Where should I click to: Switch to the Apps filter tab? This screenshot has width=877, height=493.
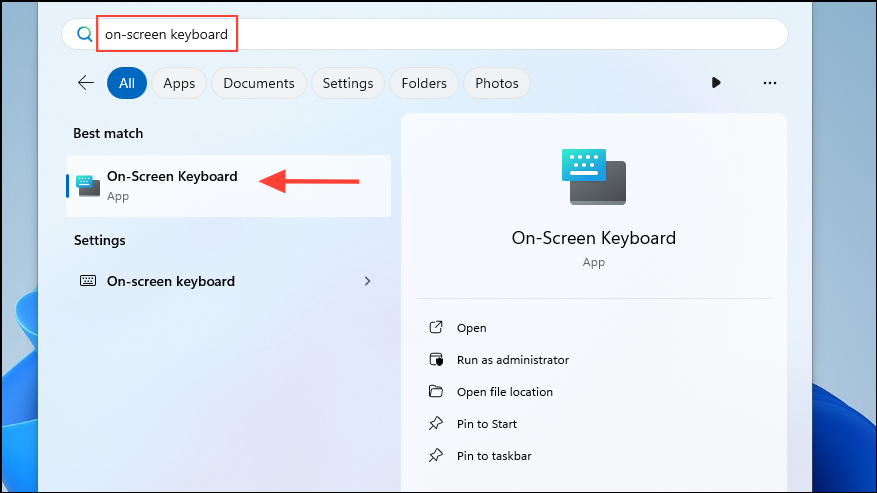[179, 83]
